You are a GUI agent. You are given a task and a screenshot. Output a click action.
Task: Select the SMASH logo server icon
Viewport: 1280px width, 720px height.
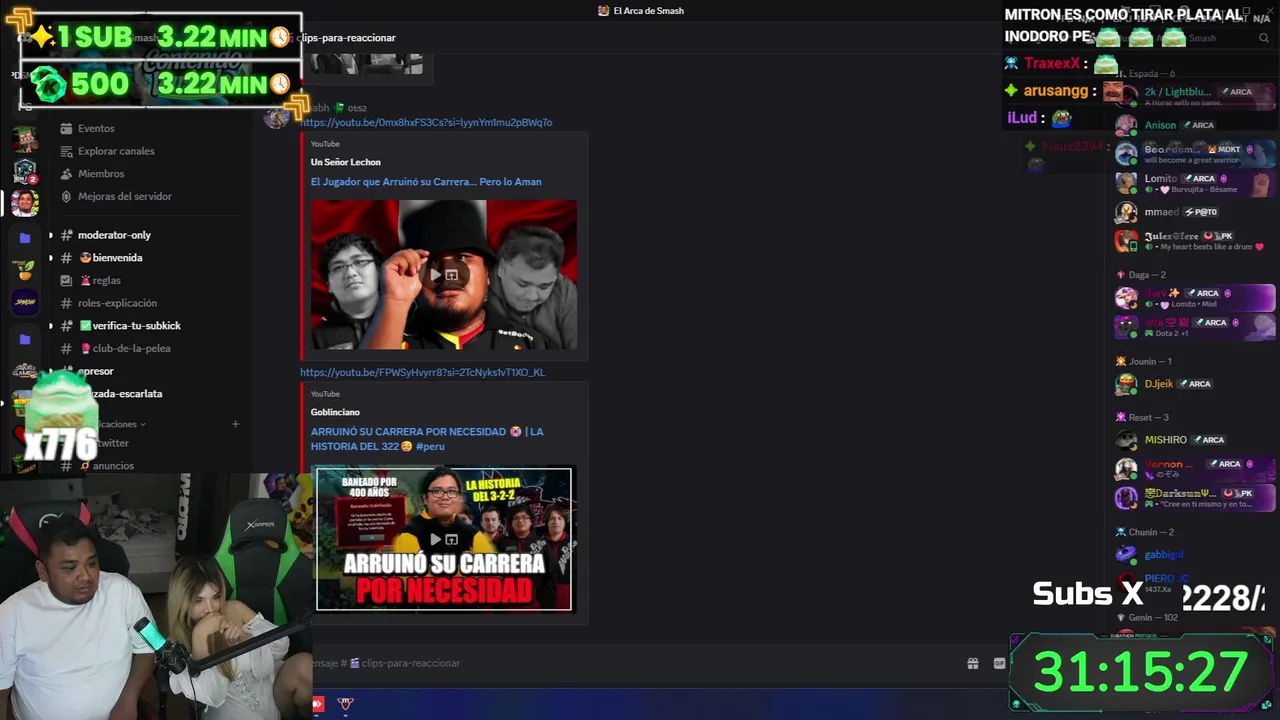coord(25,302)
